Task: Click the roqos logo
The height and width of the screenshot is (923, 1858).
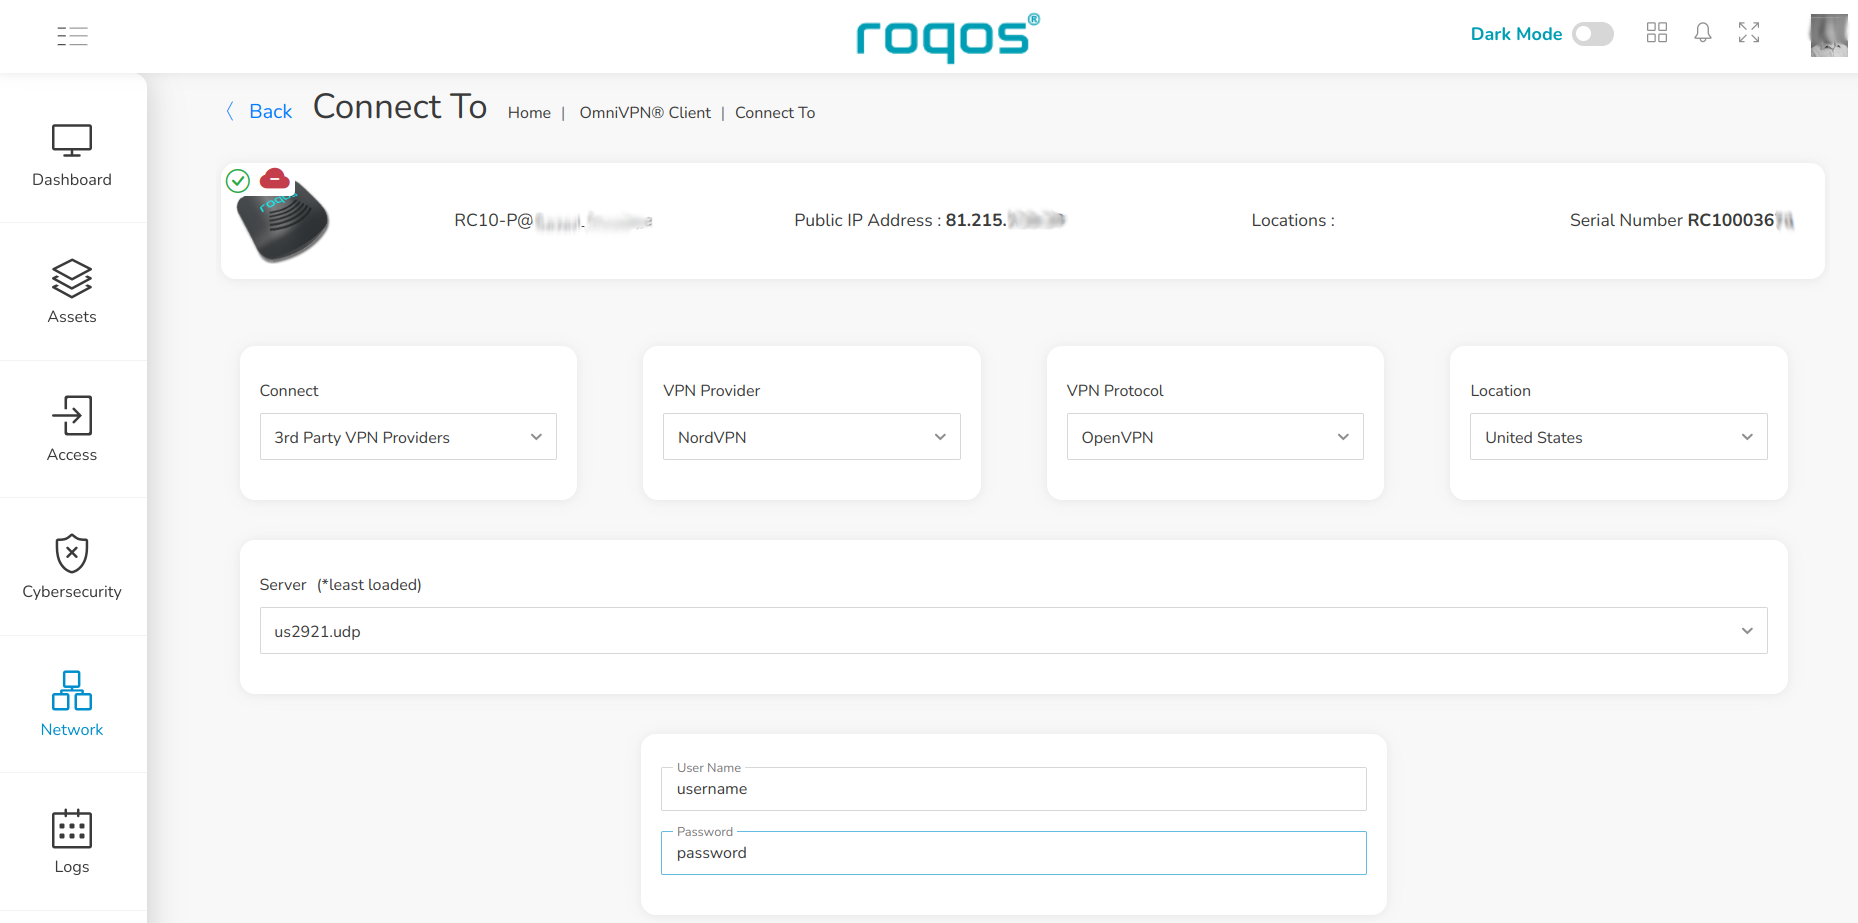Action: click(x=948, y=38)
